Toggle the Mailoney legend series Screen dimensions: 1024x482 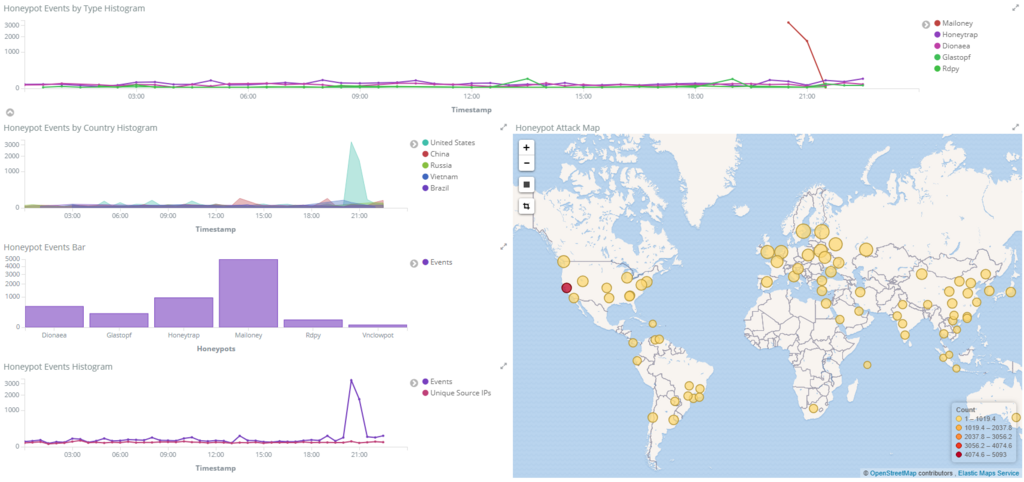(x=953, y=23)
